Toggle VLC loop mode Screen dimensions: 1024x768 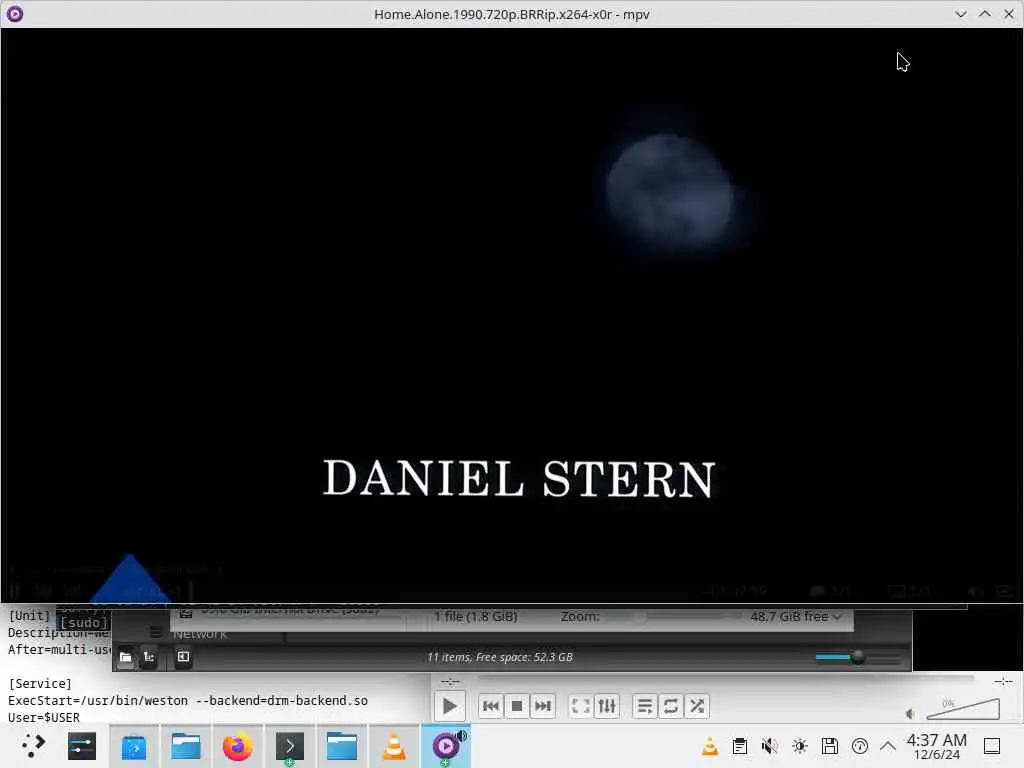(671, 706)
